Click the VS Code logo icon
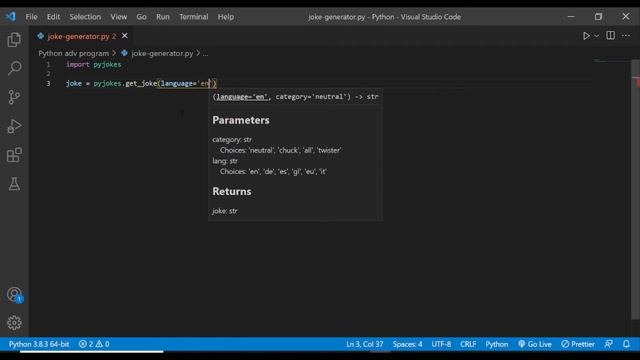This screenshot has width=640, height=360. coord(11,17)
